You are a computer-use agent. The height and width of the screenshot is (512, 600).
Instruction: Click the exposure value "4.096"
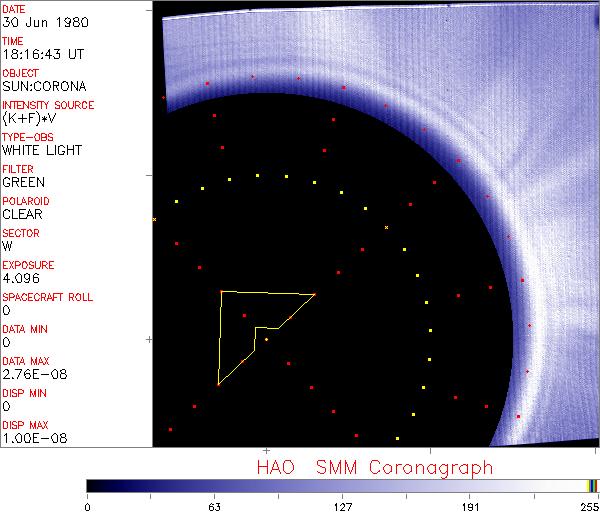coord(21,279)
